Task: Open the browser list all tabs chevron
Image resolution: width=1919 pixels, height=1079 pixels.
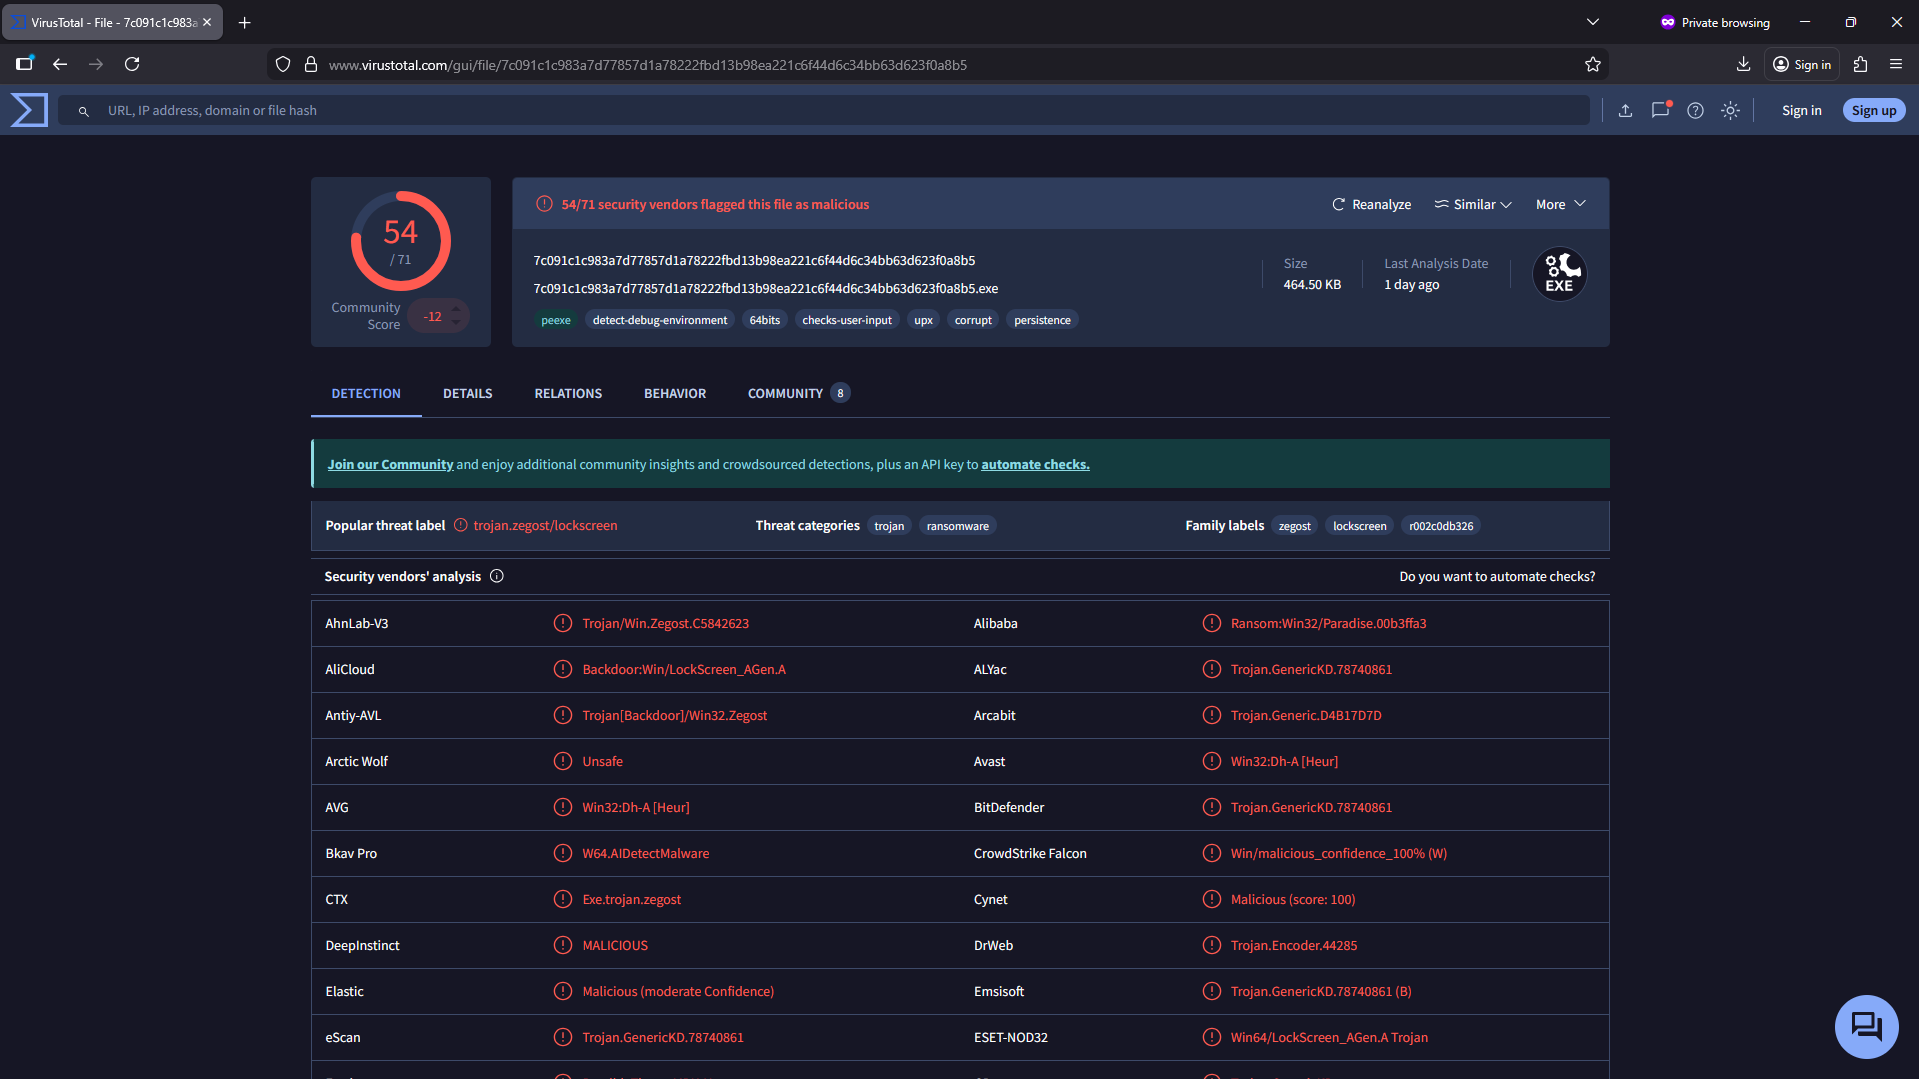Action: [1593, 22]
